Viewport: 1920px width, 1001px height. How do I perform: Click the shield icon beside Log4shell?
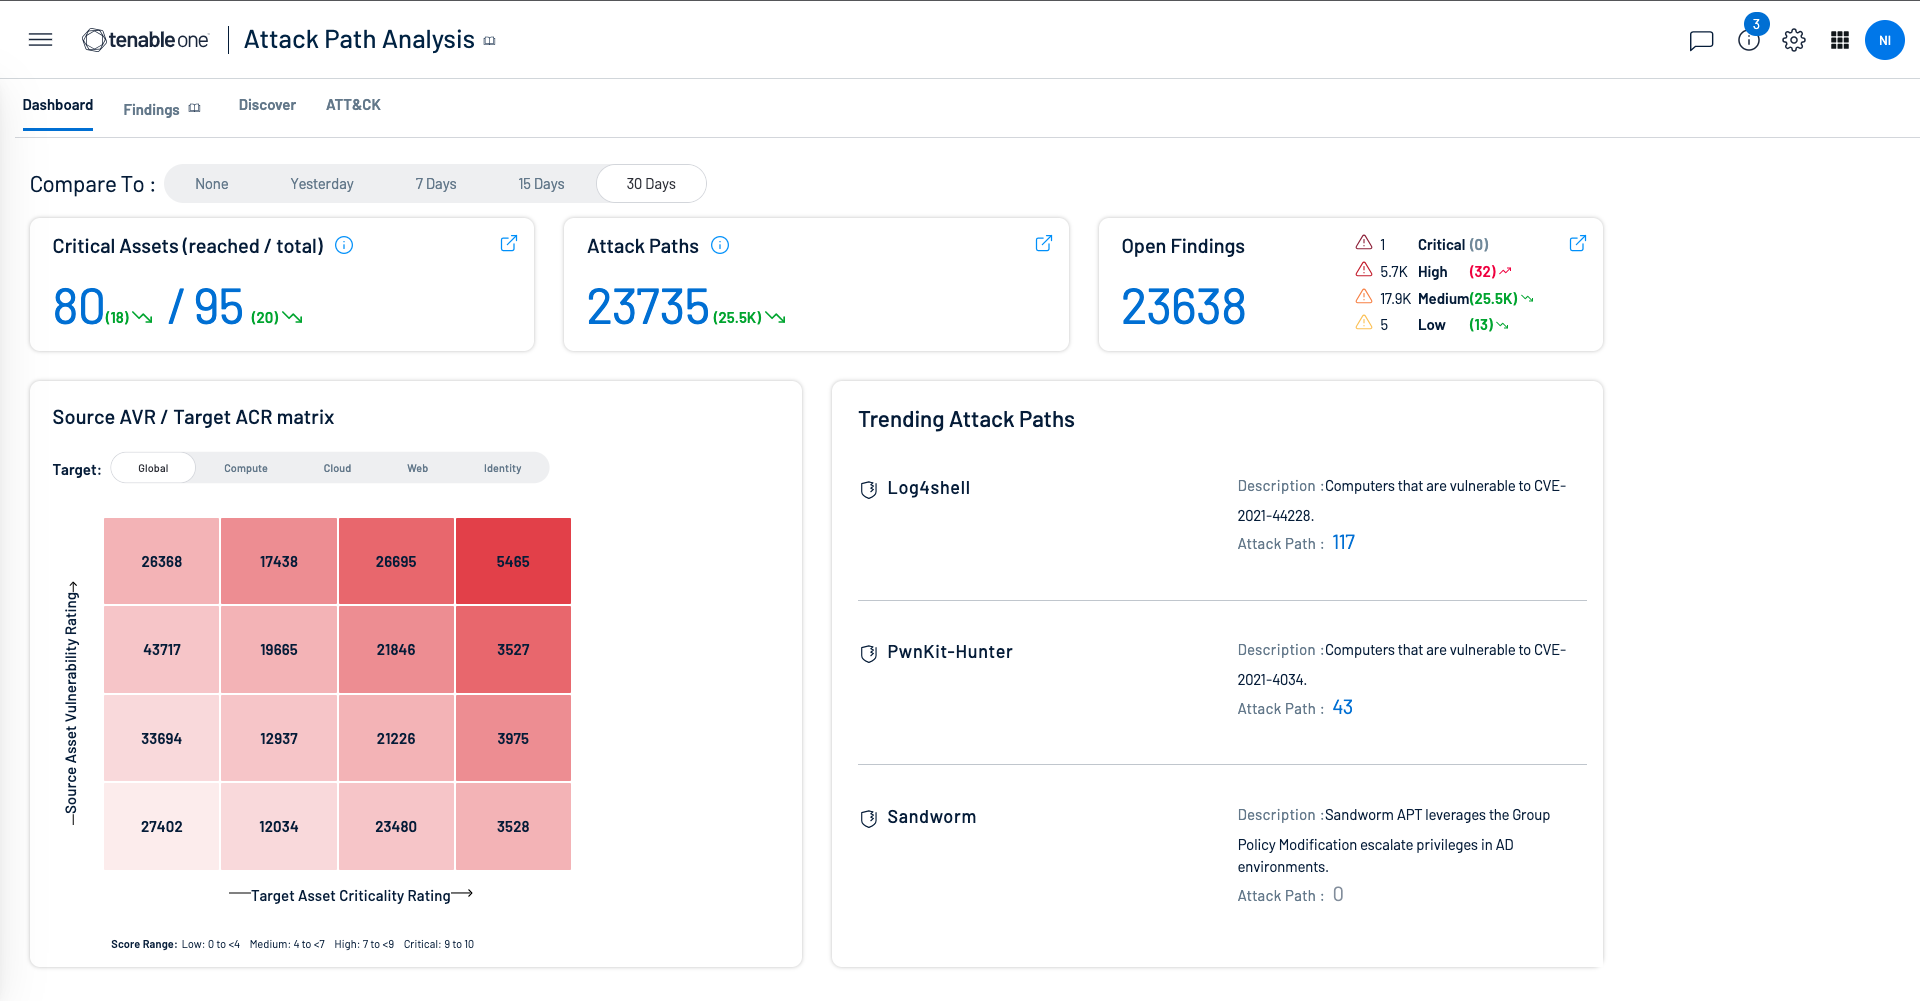click(x=869, y=489)
